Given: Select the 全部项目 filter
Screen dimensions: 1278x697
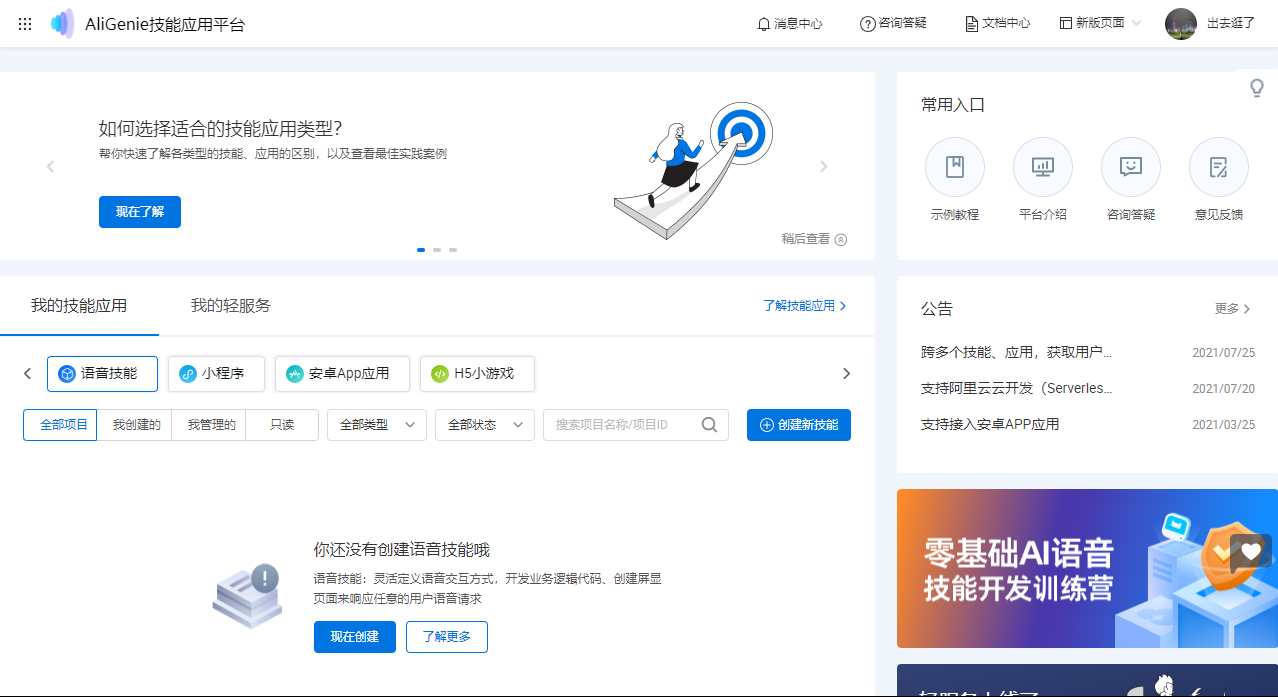Looking at the screenshot, I should pos(60,425).
